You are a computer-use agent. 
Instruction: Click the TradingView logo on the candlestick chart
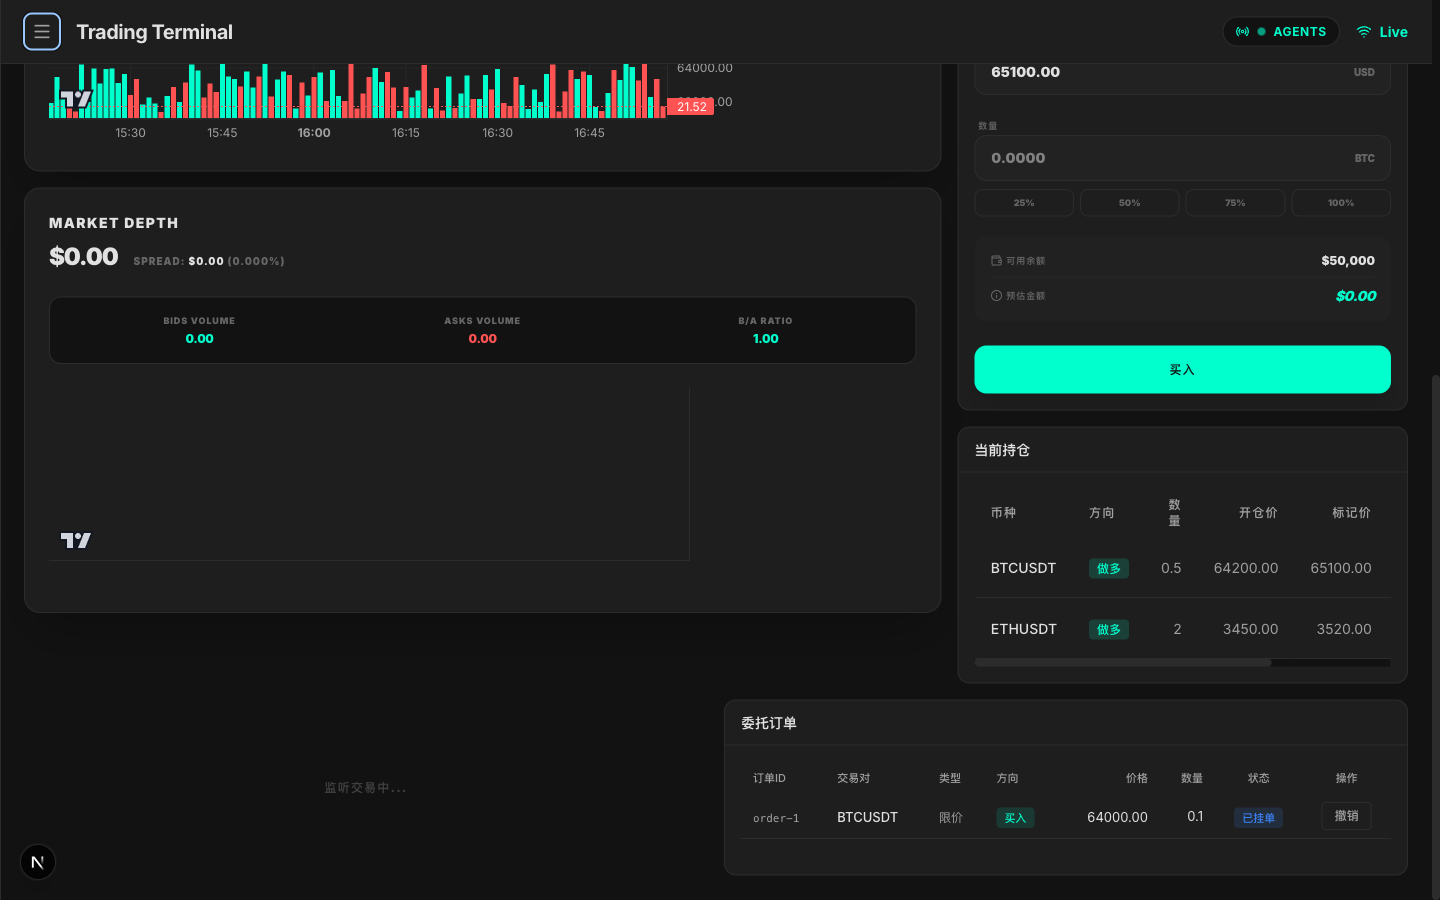[x=76, y=99]
